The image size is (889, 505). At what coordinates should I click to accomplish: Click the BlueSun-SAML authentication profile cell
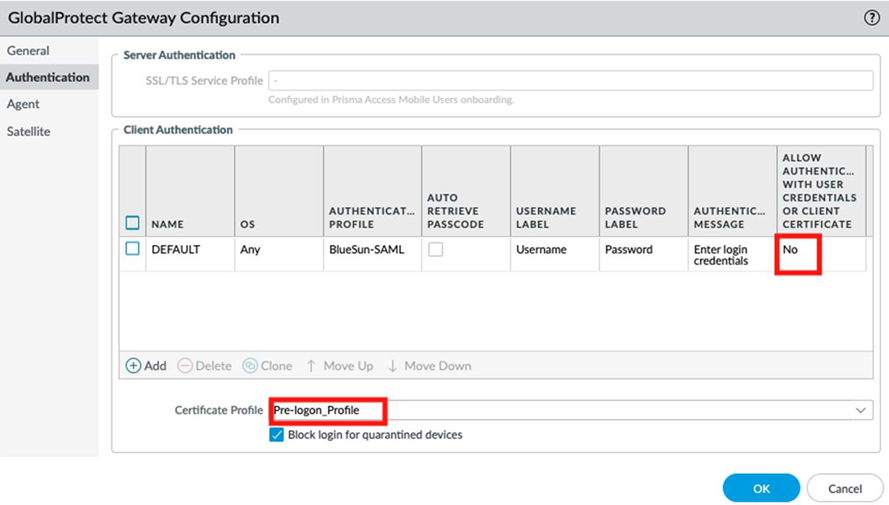tap(367, 250)
